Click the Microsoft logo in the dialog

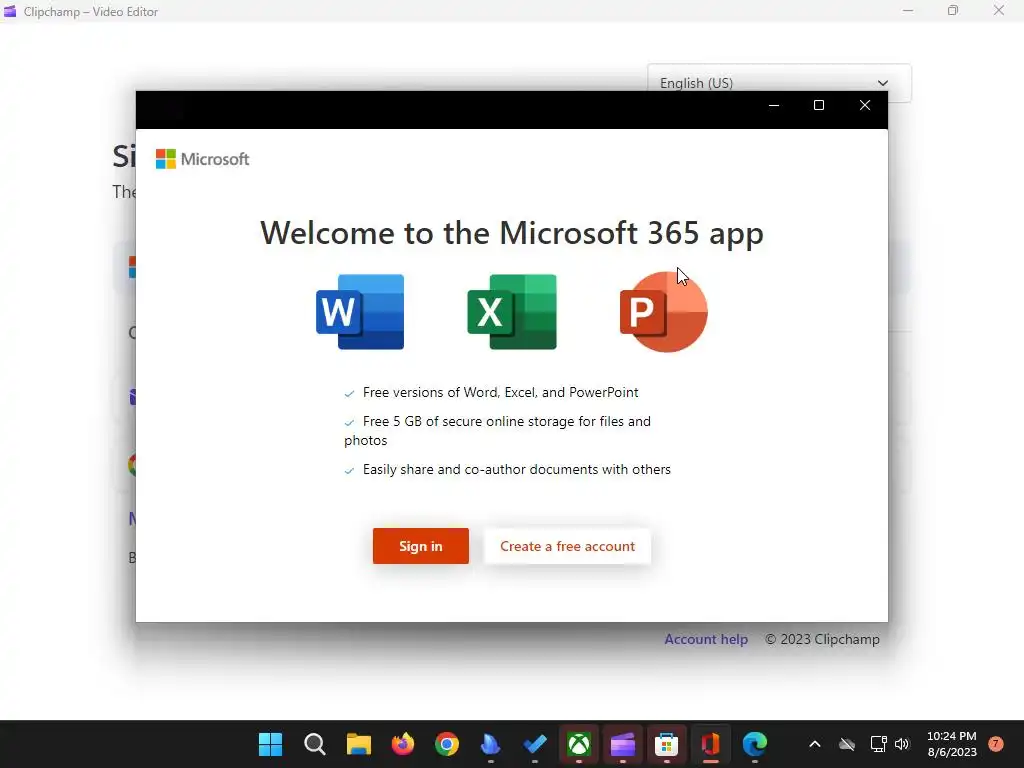(x=202, y=159)
